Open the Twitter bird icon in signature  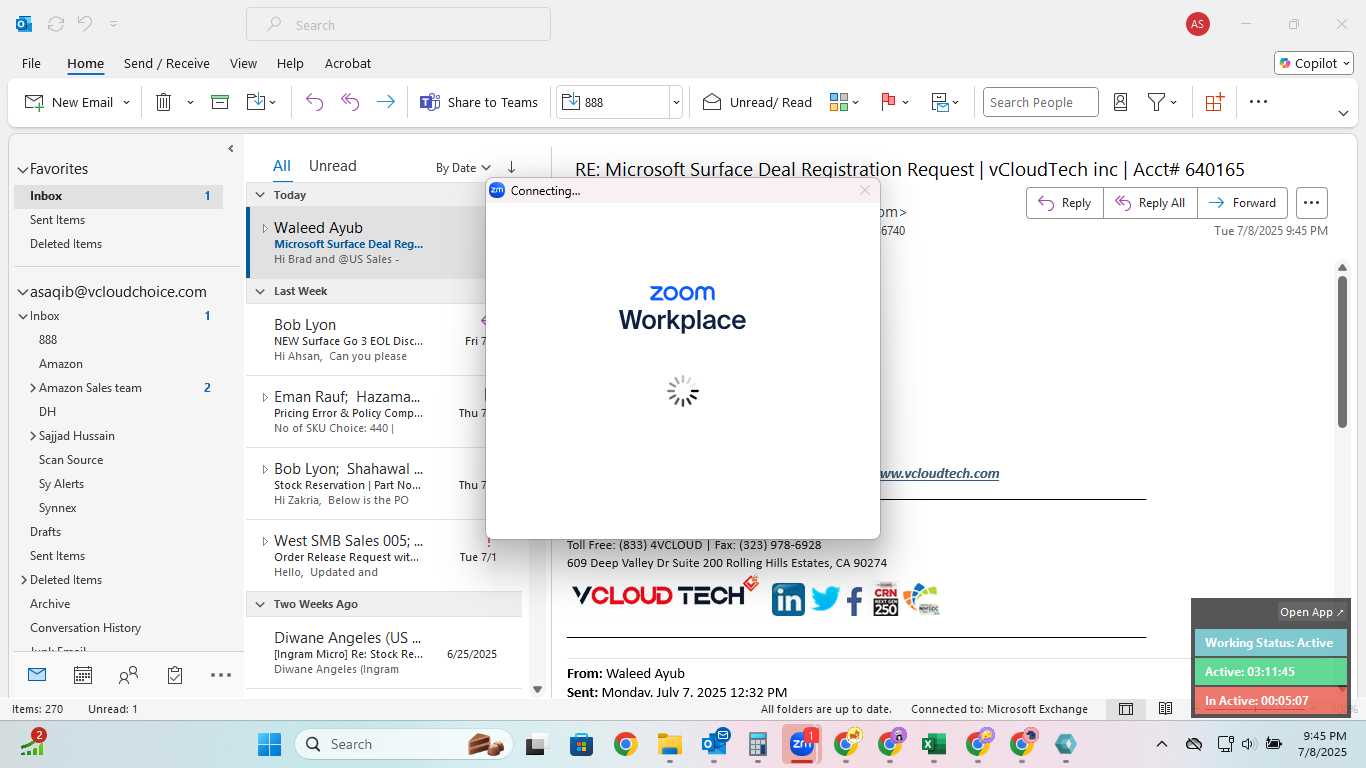click(x=825, y=599)
